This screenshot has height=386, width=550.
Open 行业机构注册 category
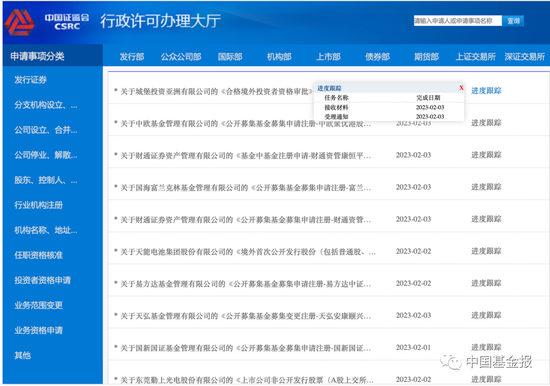[39, 205]
